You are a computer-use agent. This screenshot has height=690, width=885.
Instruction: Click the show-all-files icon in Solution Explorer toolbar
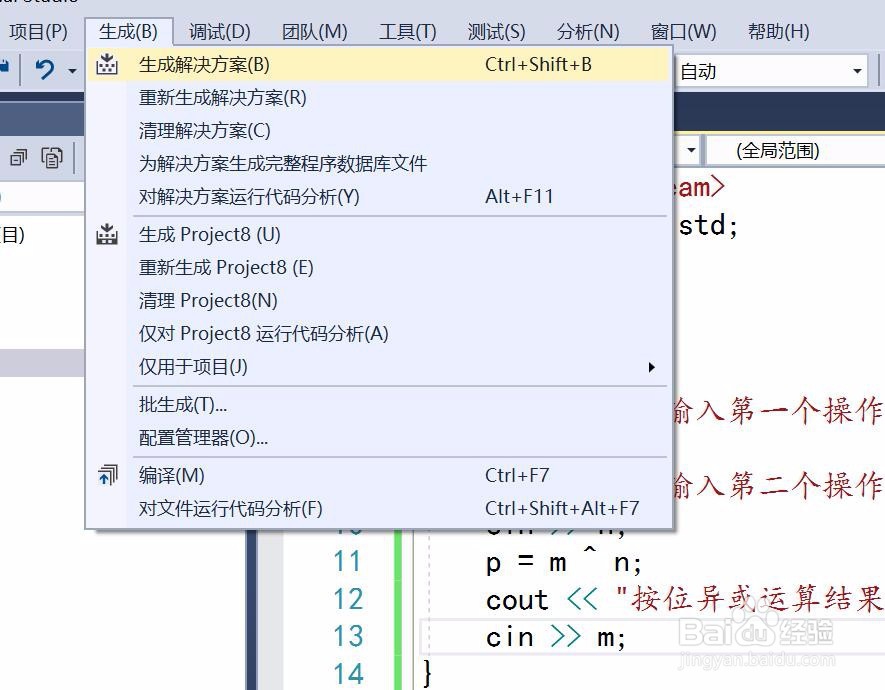tap(52, 158)
